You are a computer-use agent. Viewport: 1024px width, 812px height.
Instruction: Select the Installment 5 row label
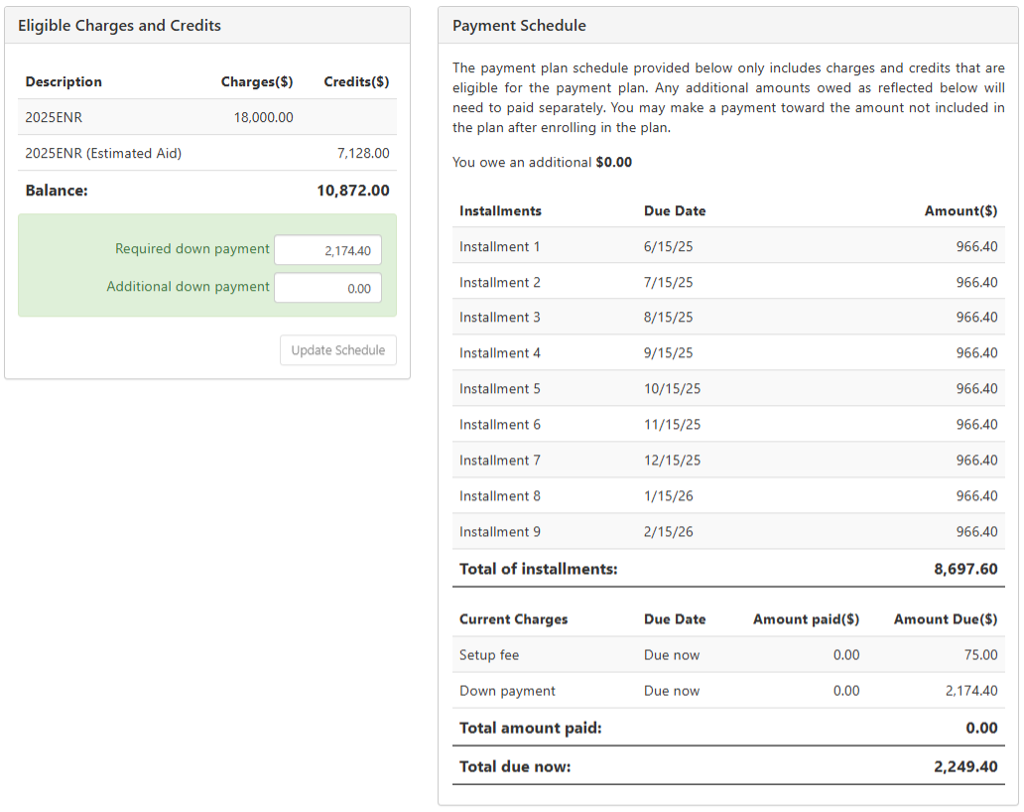point(499,389)
